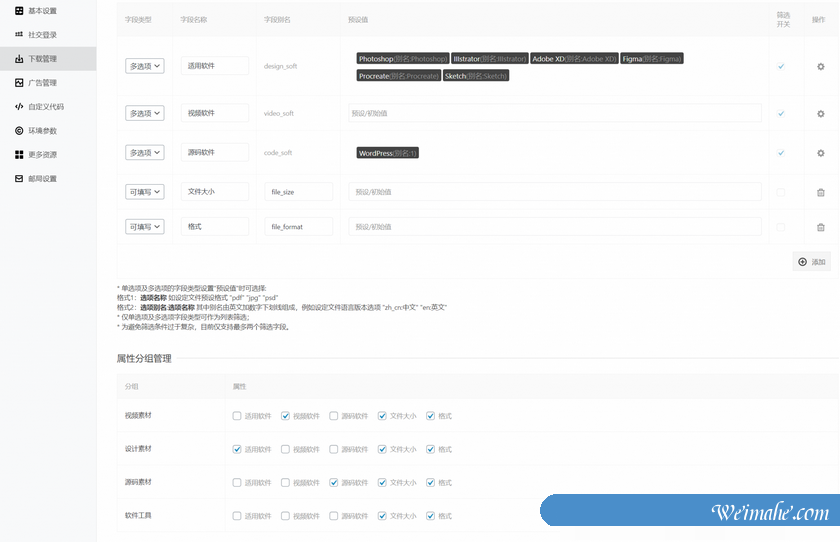This screenshot has width=840, height=542.
Task: Go to 环境参数 menu item
Action: point(42,131)
